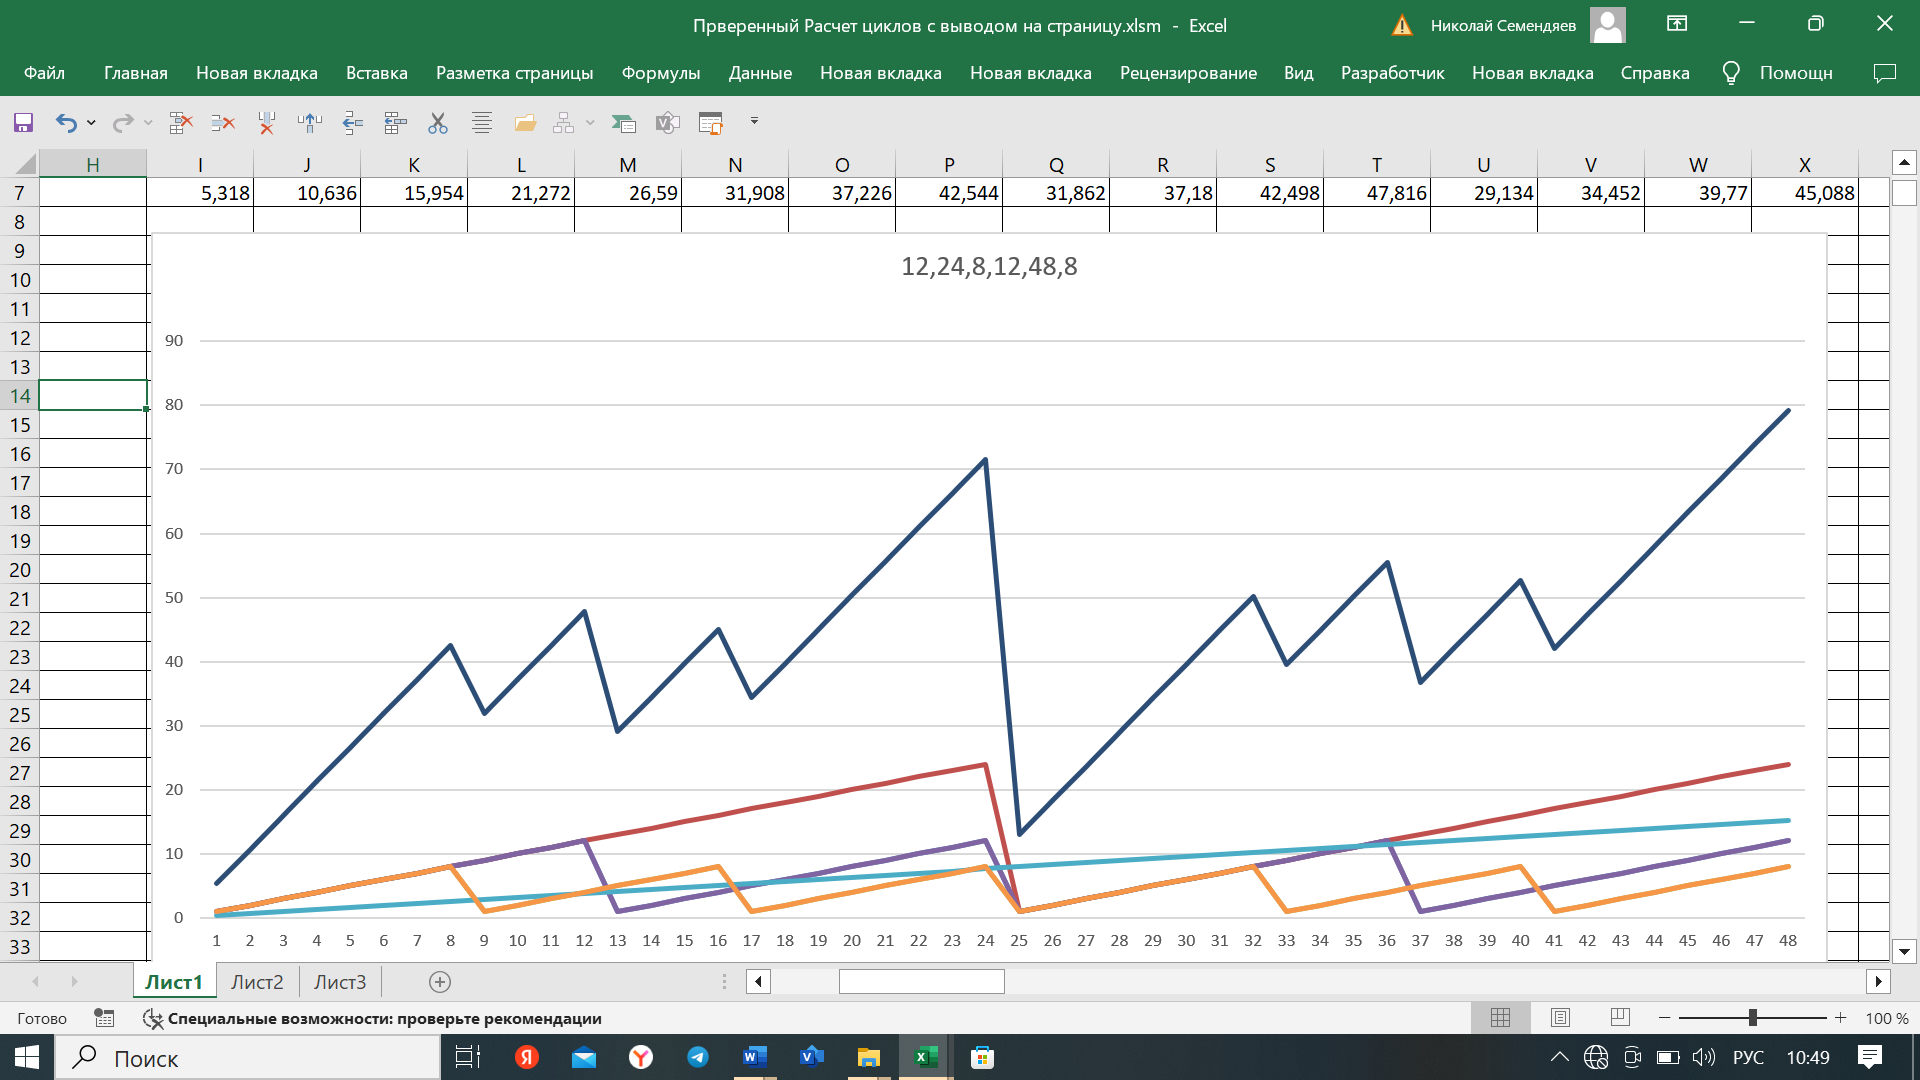1920x1080 pixels.
Task: Click the chart title 12,24,8,12,48,8
Action: click(x=989, y=267)
